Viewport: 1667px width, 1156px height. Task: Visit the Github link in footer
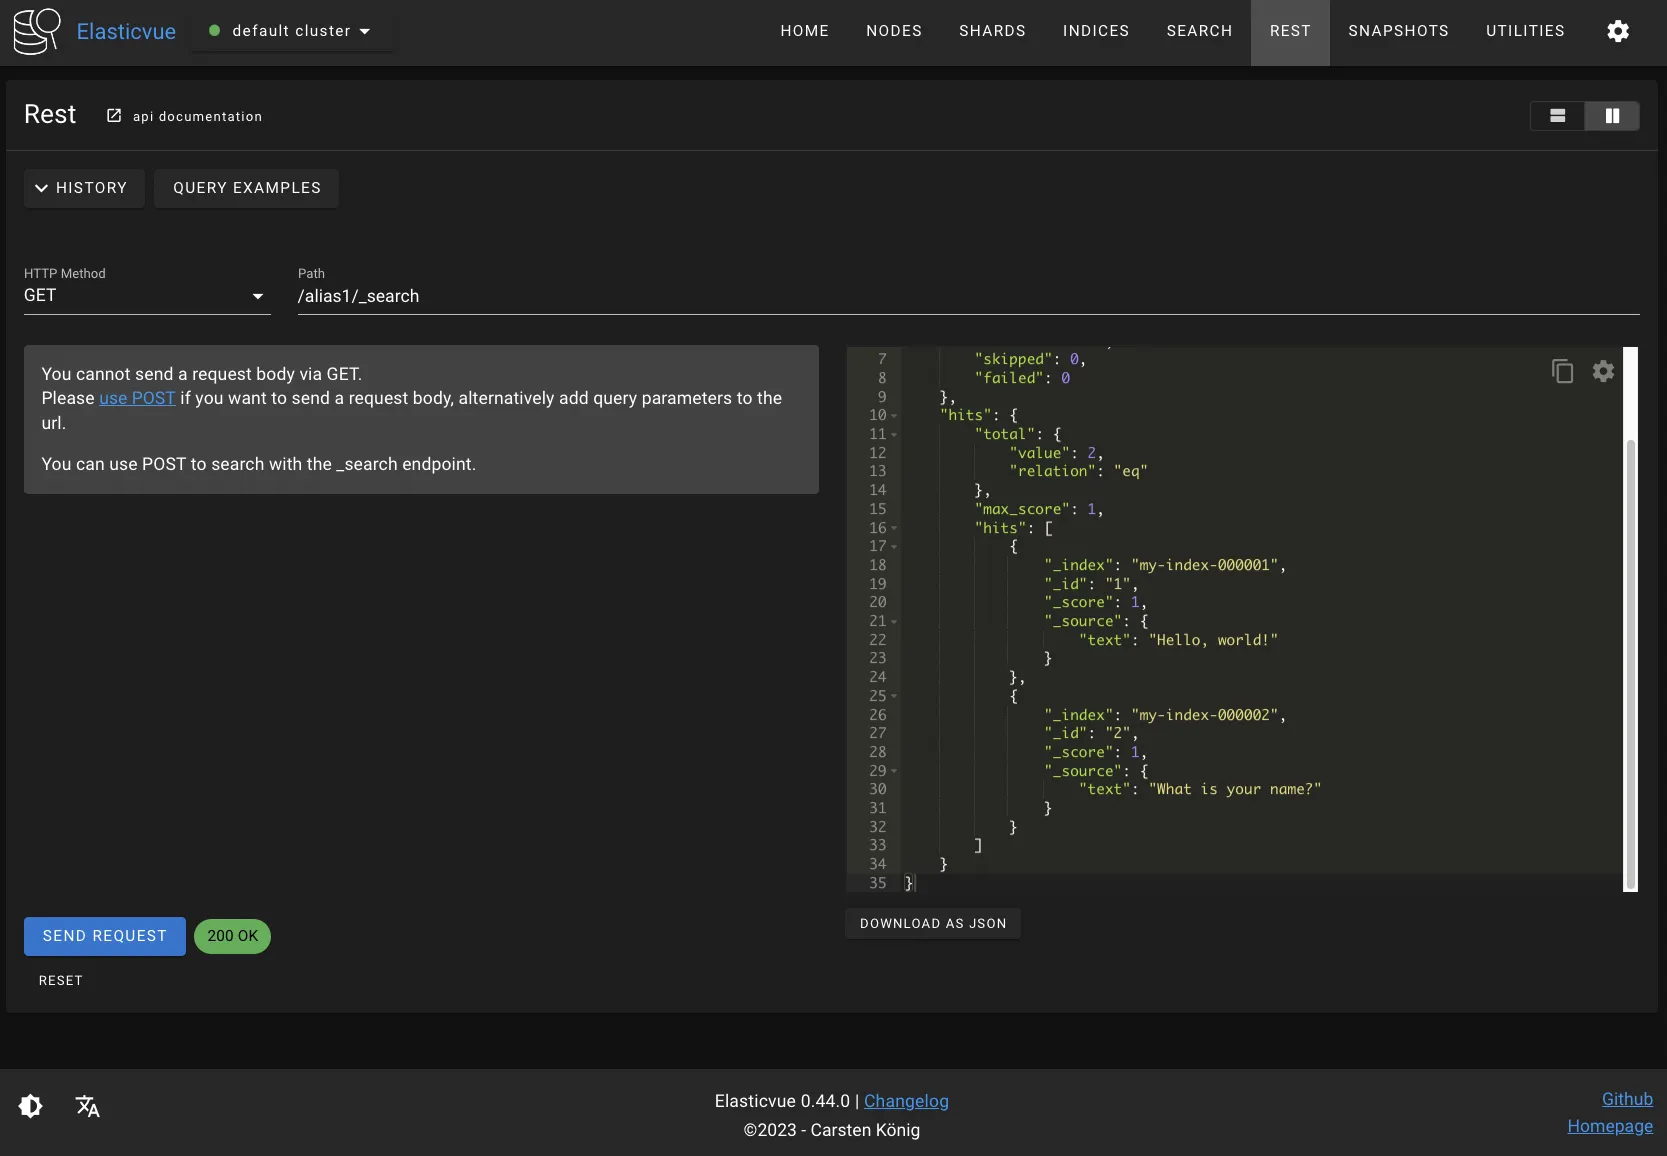1627,1099
